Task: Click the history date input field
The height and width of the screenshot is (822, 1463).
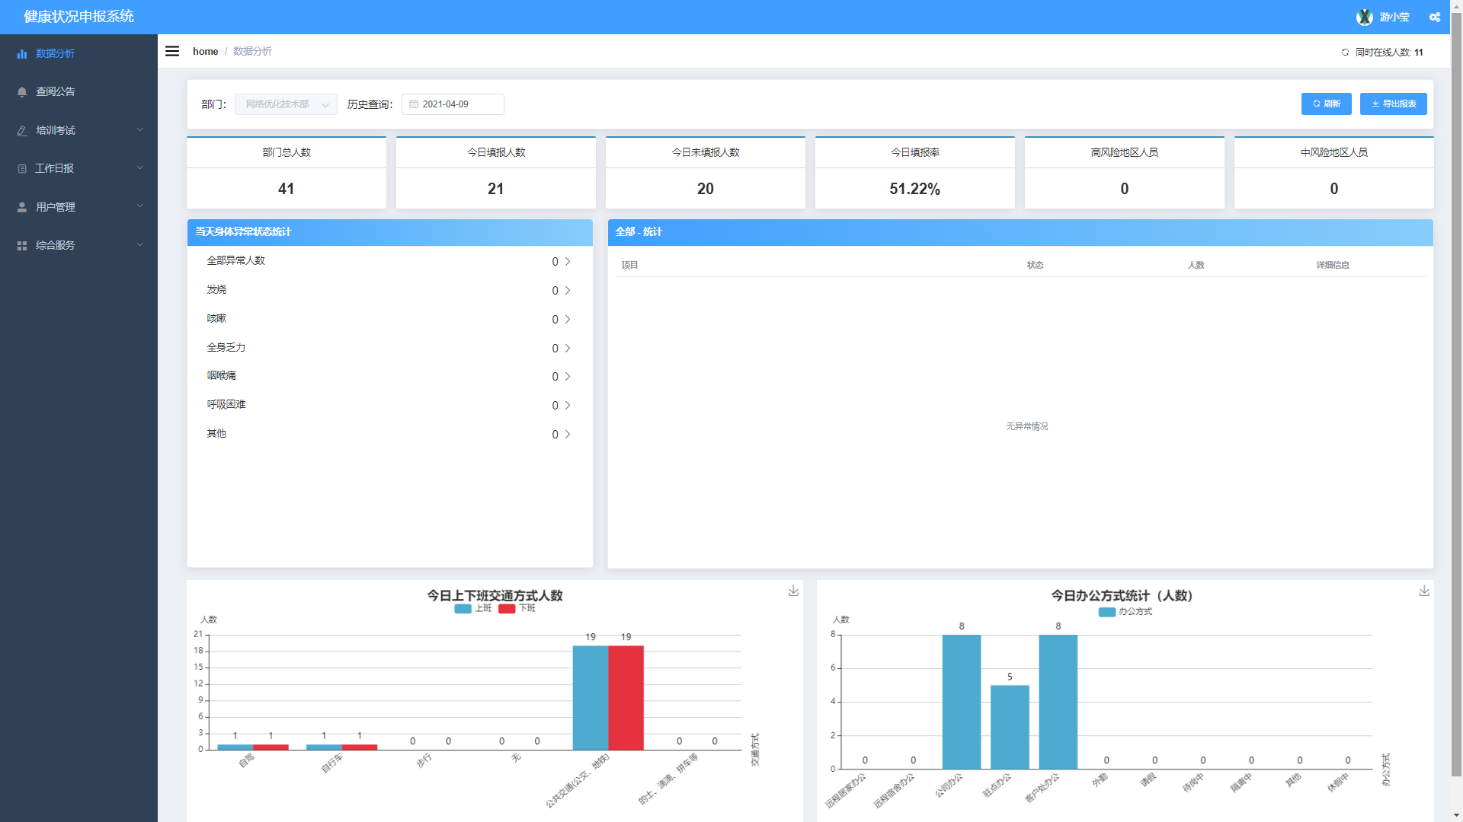Action: tap(453, 104)
